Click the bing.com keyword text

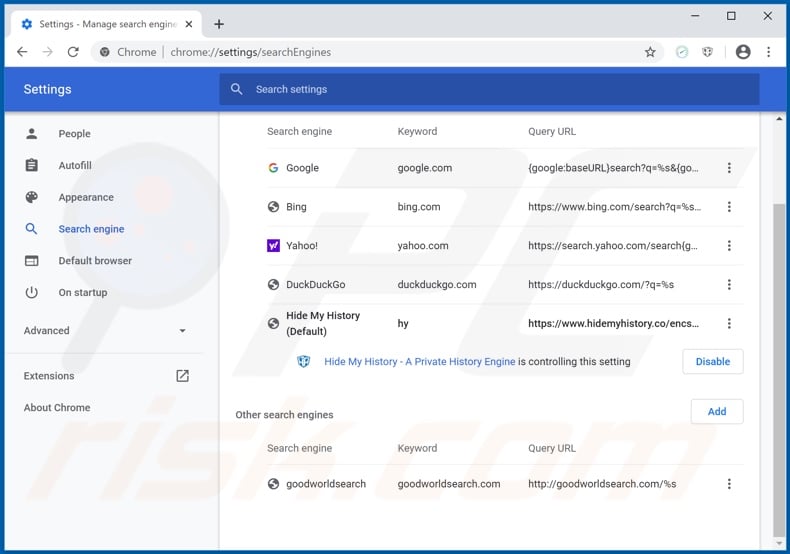pos(419,206)
